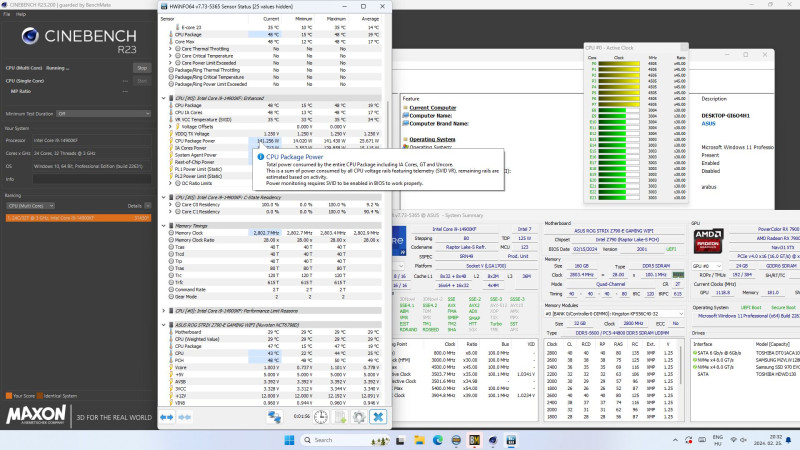Screen dimensions: 800x450
Task: Open the File menu in Cinebench
Action: [x=6, y=16]
